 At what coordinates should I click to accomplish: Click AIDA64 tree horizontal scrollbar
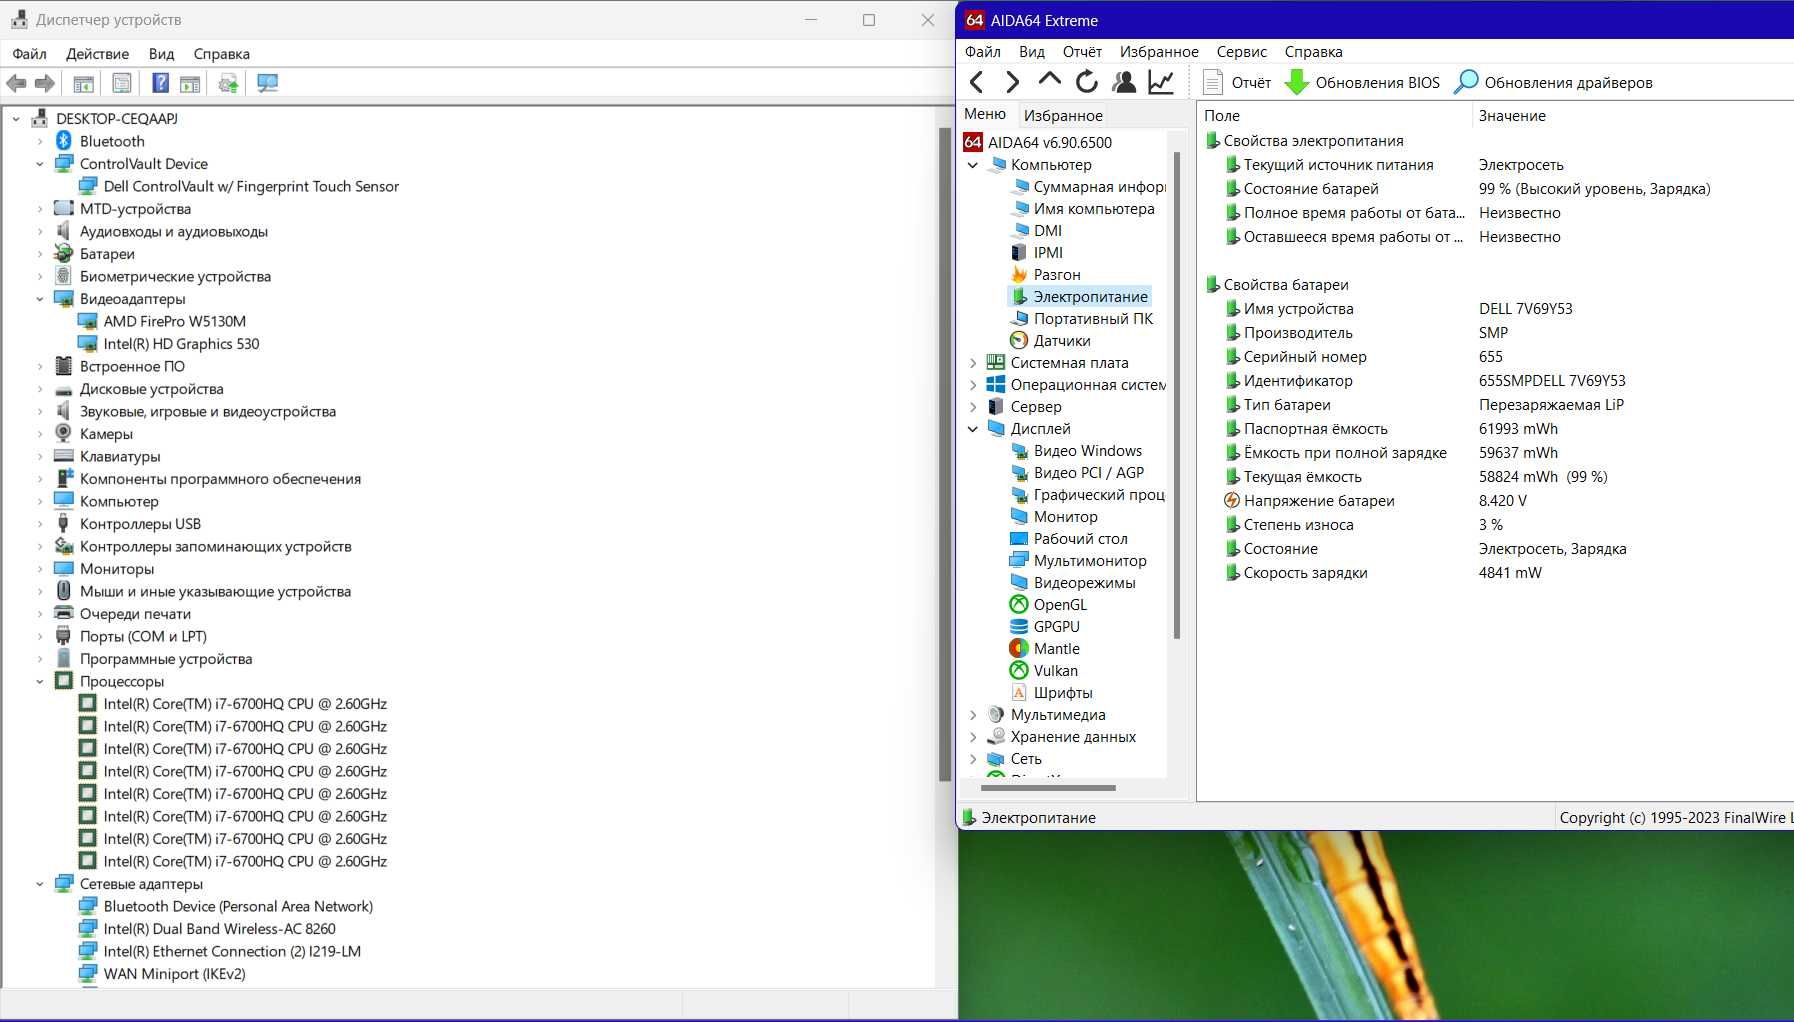pos(1048,787)
